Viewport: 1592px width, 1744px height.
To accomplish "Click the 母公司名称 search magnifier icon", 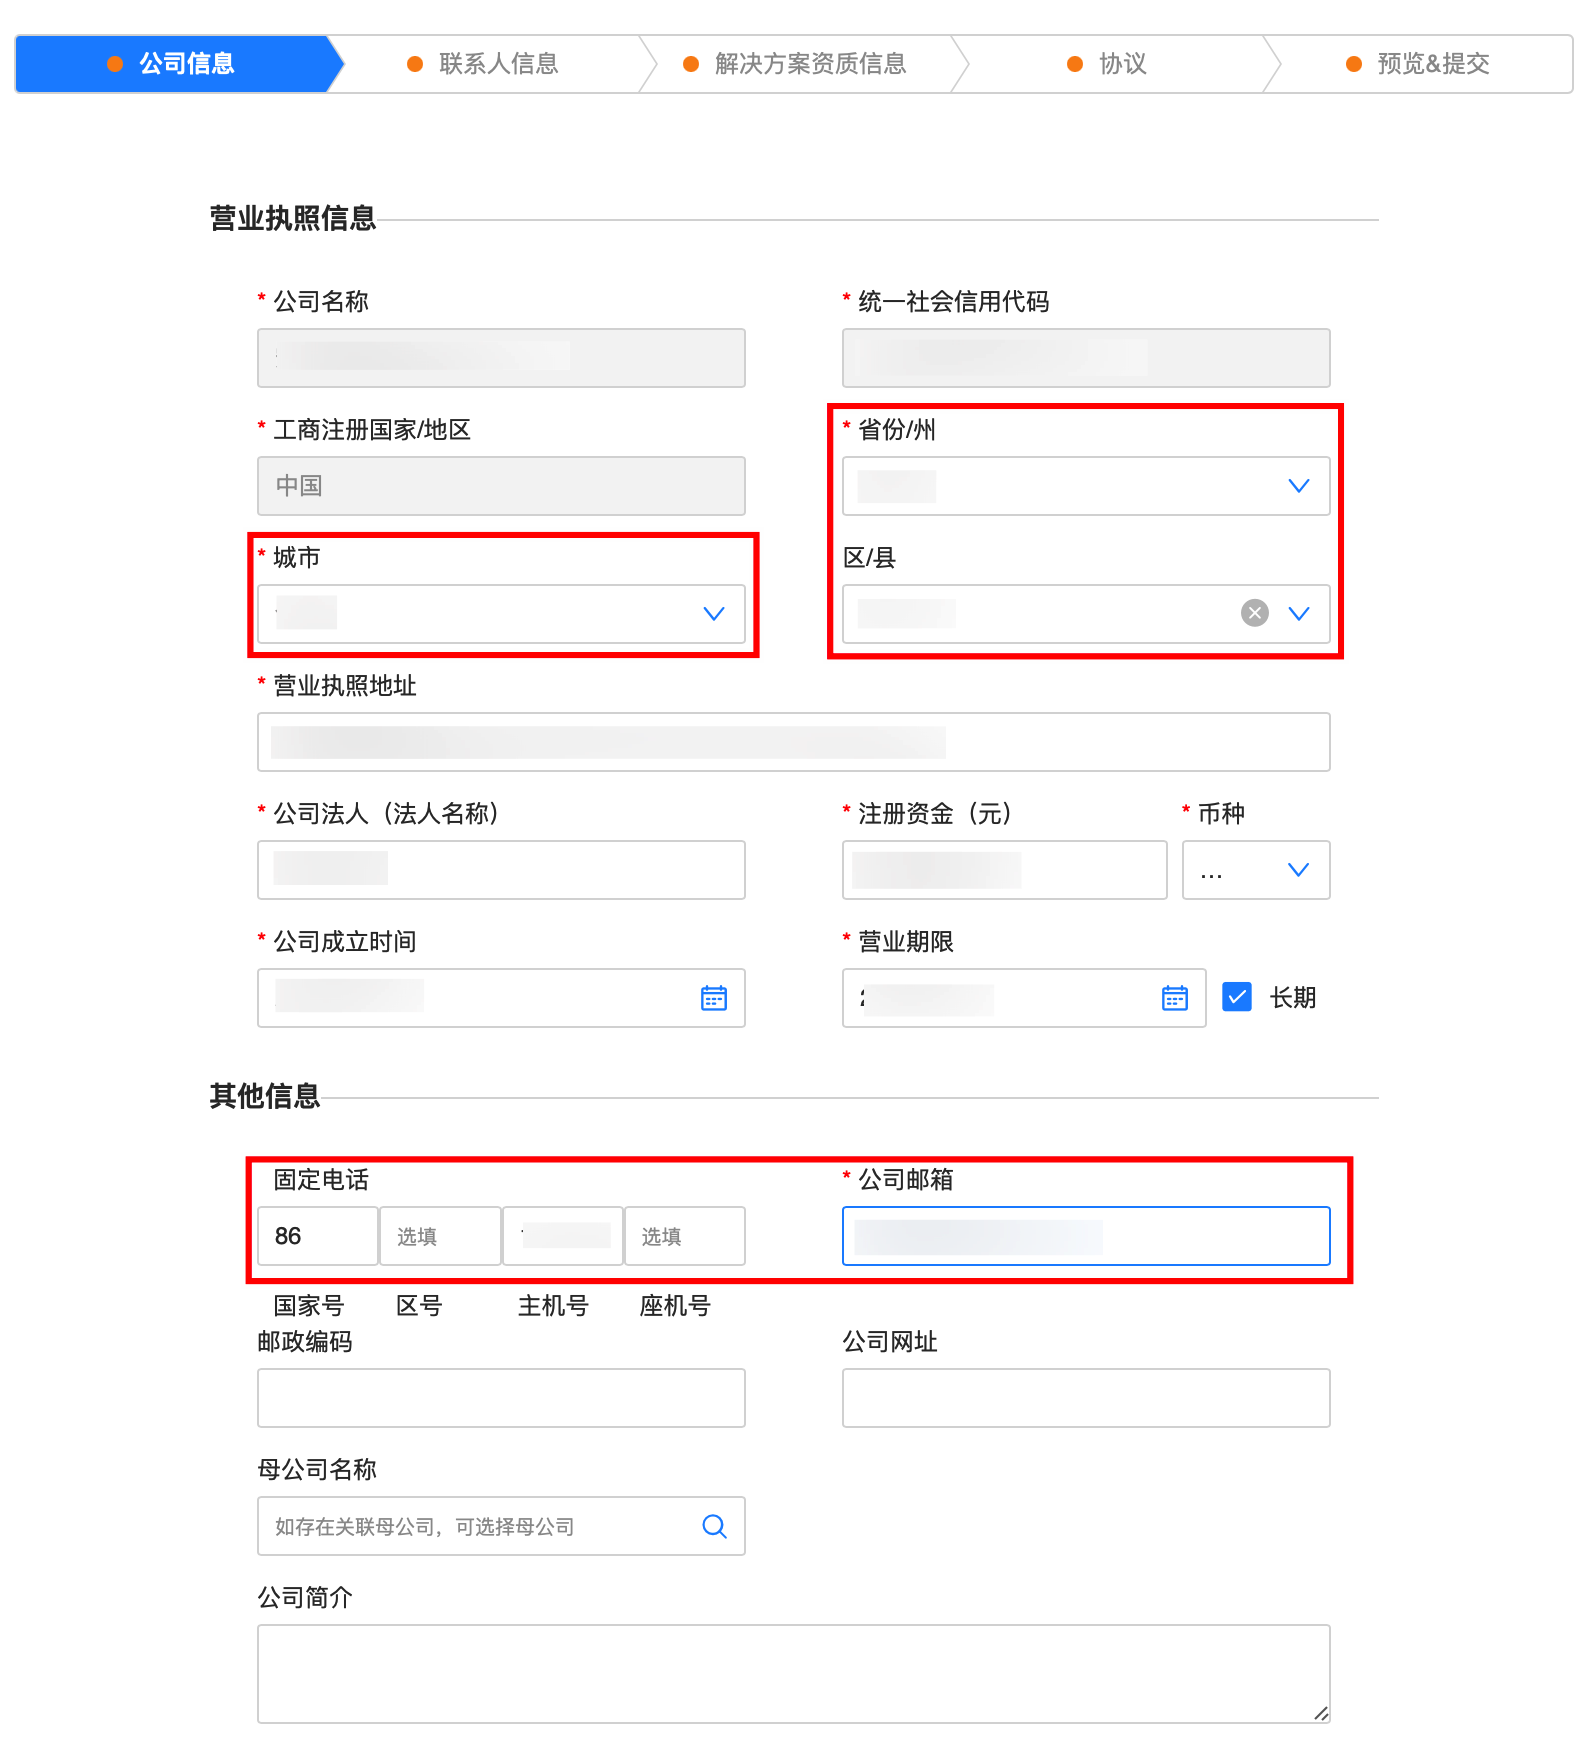I will pyautogui.click(x=714, y=1526).
